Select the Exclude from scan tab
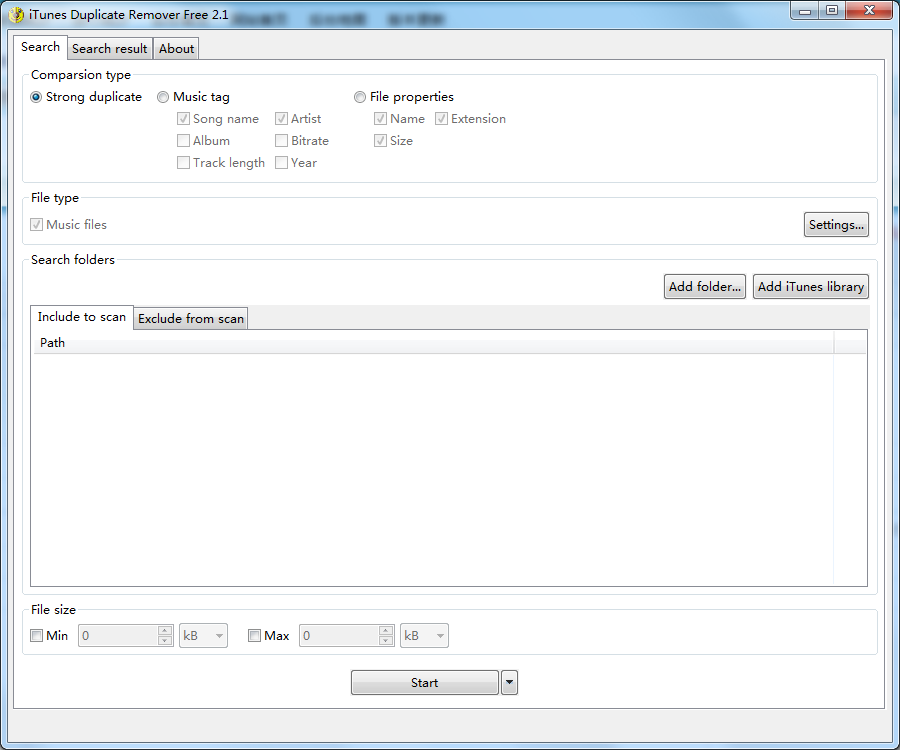 (191, 318)
